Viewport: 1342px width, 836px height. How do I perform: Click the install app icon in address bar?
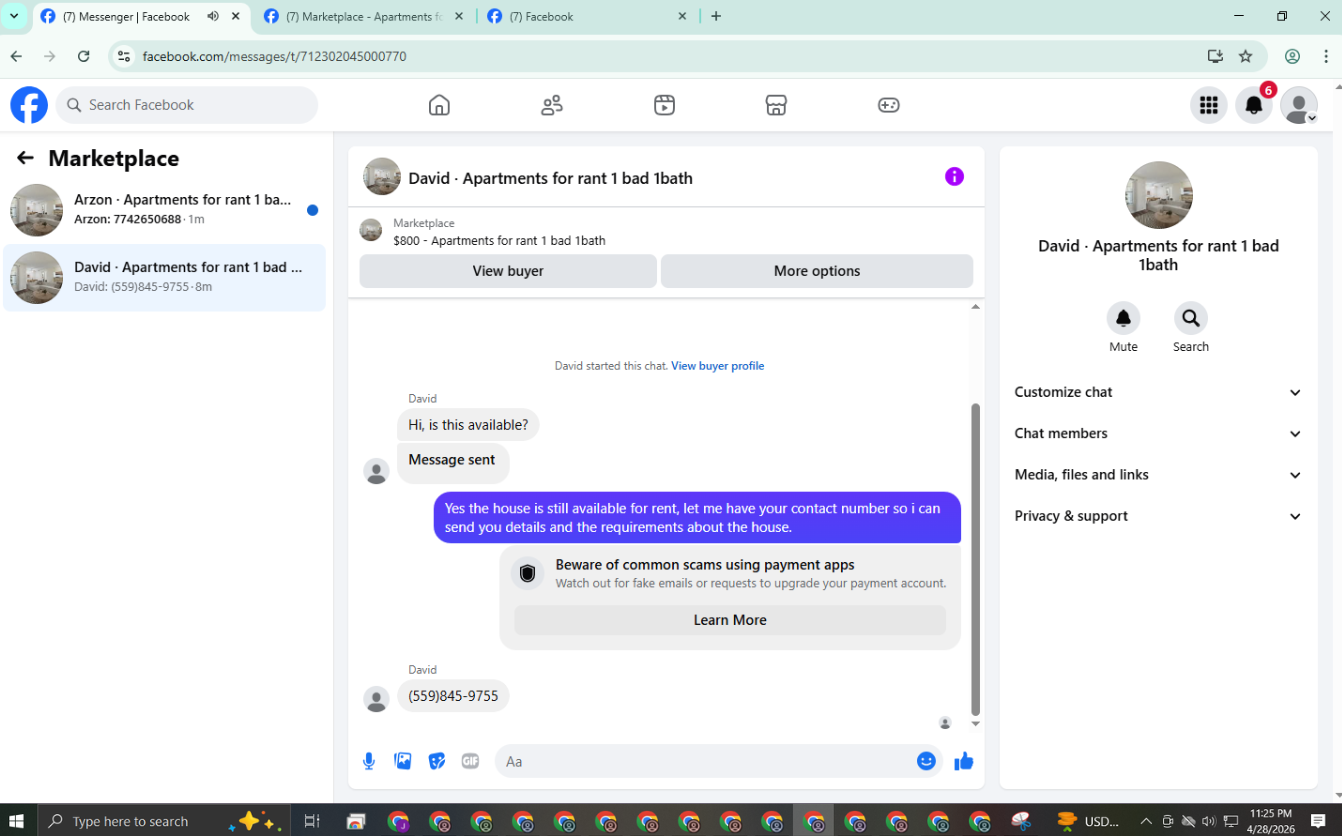[1215, 56]
